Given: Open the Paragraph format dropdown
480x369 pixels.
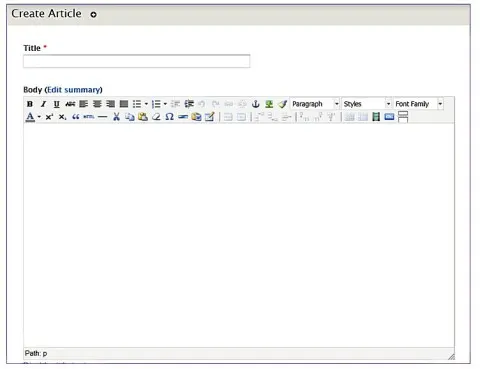Looking at the screenshot, I should coord(315,104).
